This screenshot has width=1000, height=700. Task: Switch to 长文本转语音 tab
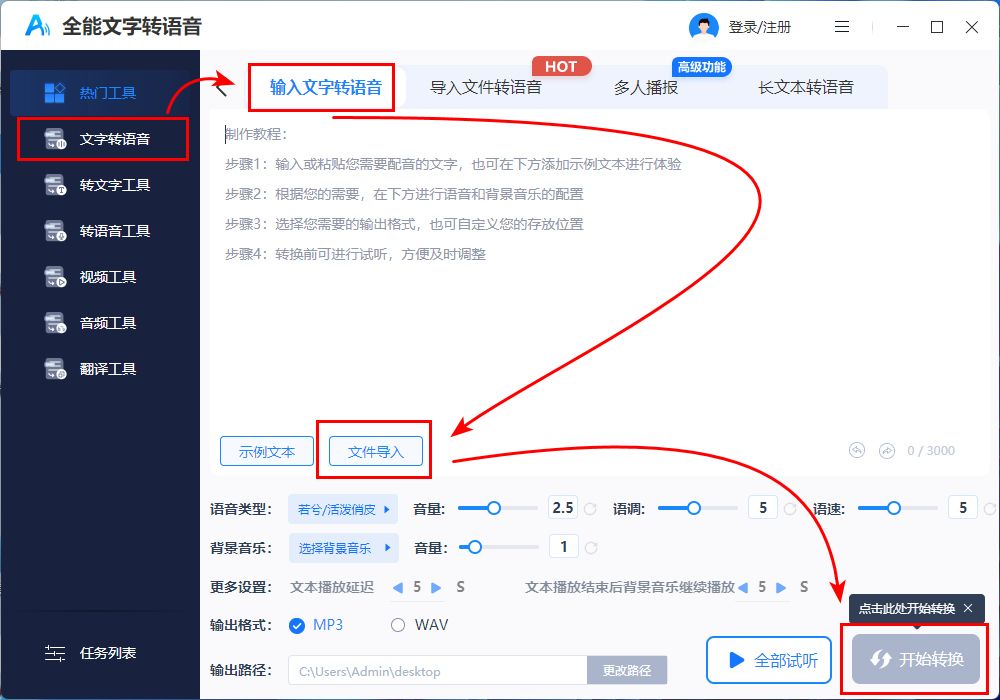[x=805, y=87]
